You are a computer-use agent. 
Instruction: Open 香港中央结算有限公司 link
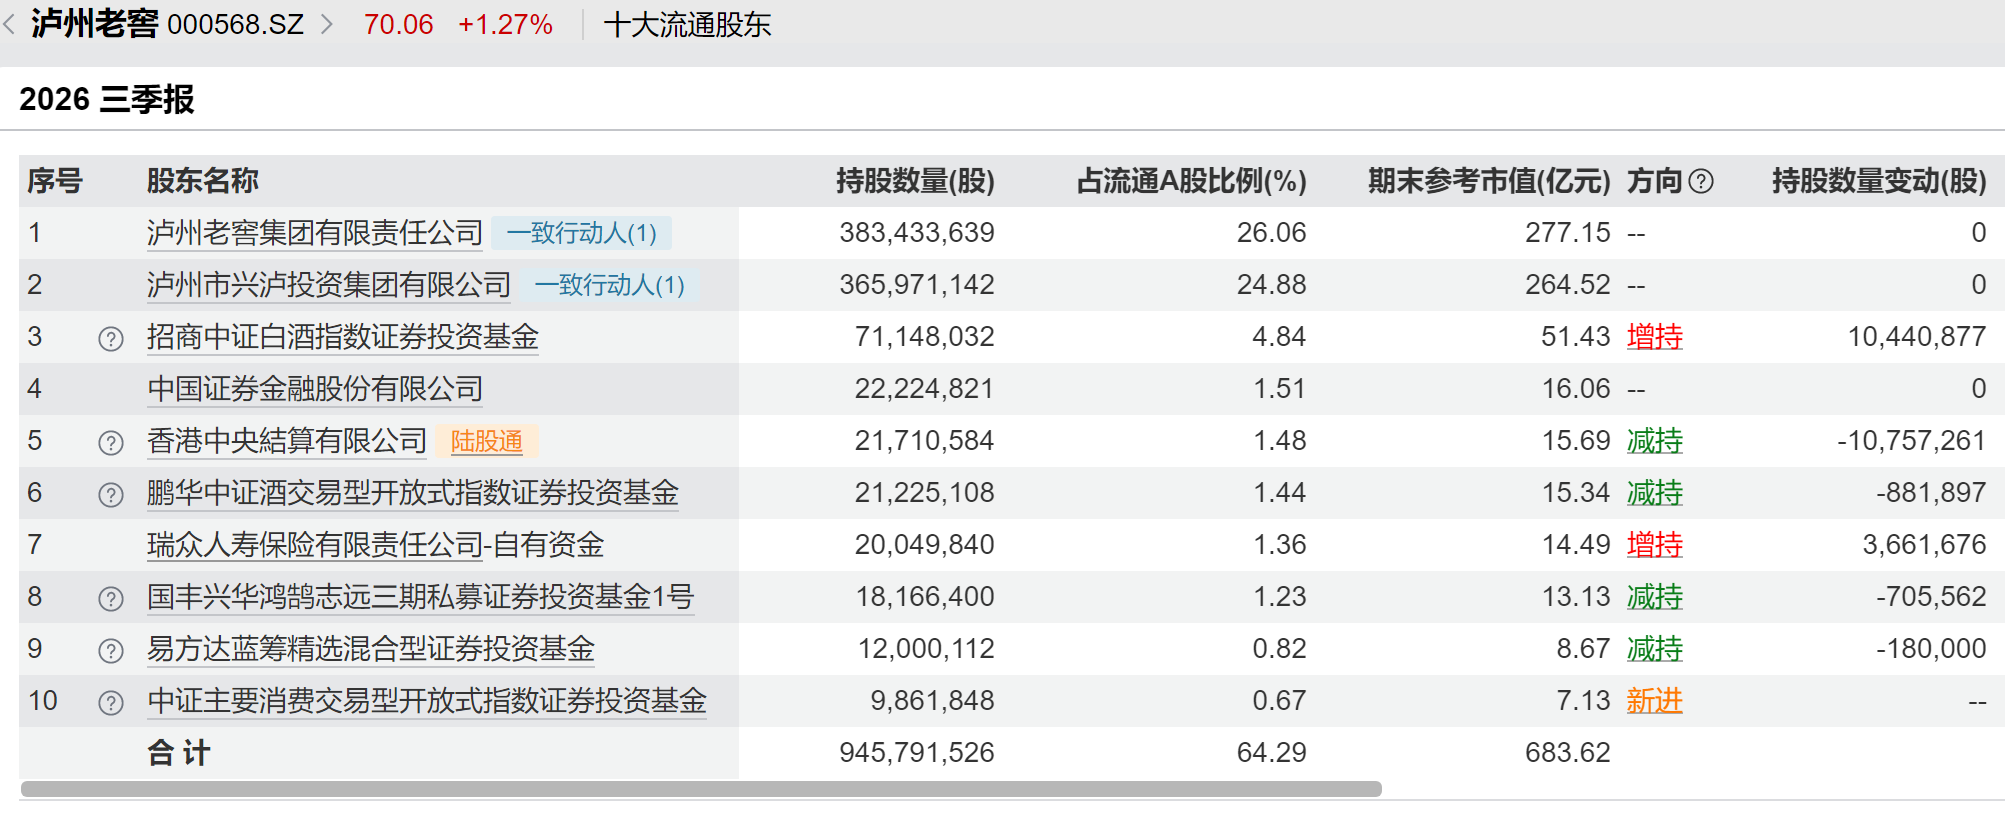287,441
